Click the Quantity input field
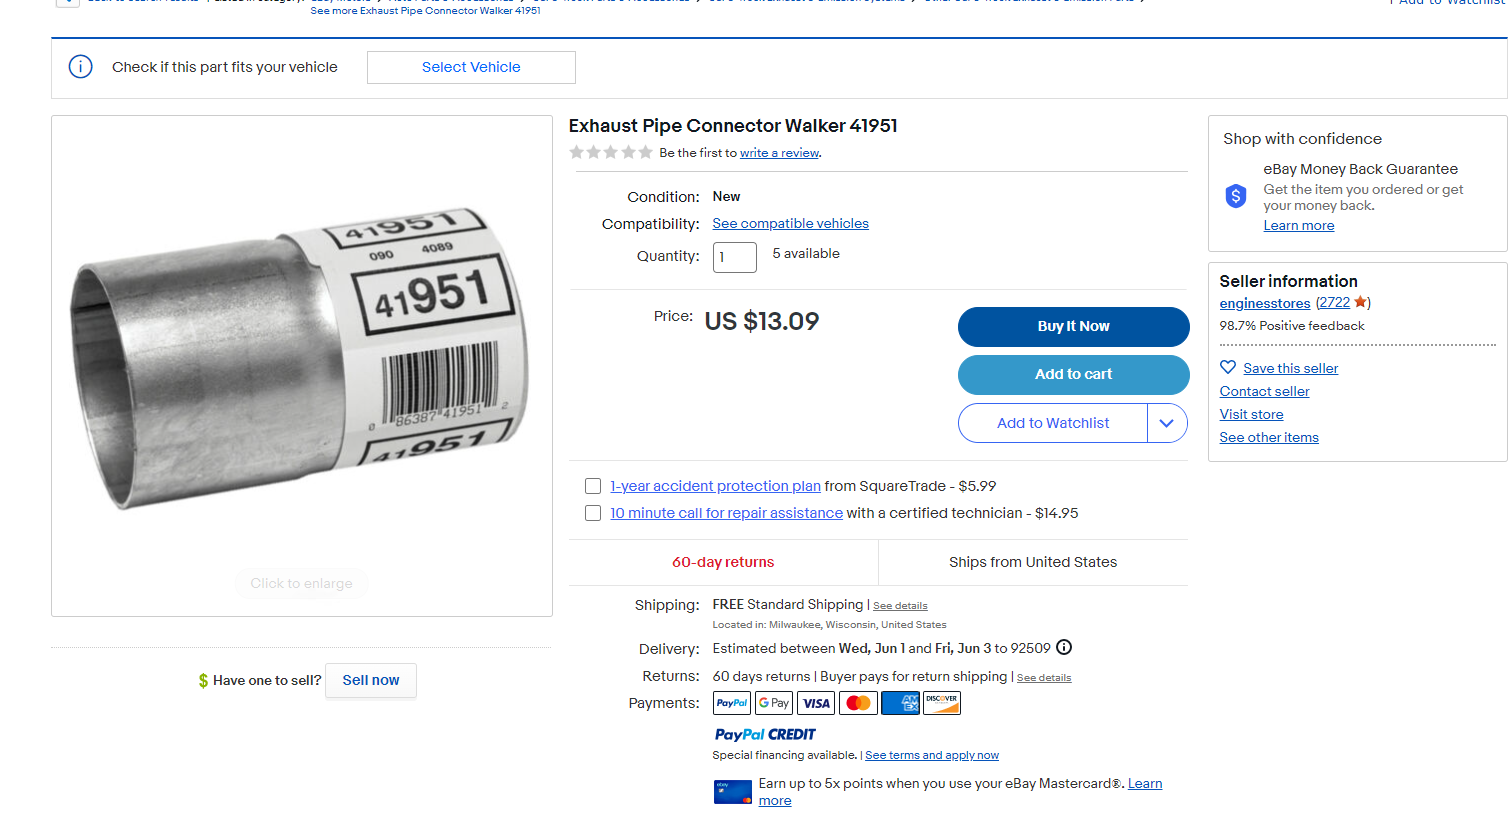Viewport: 1509px width, 833px height. (734, 257)
